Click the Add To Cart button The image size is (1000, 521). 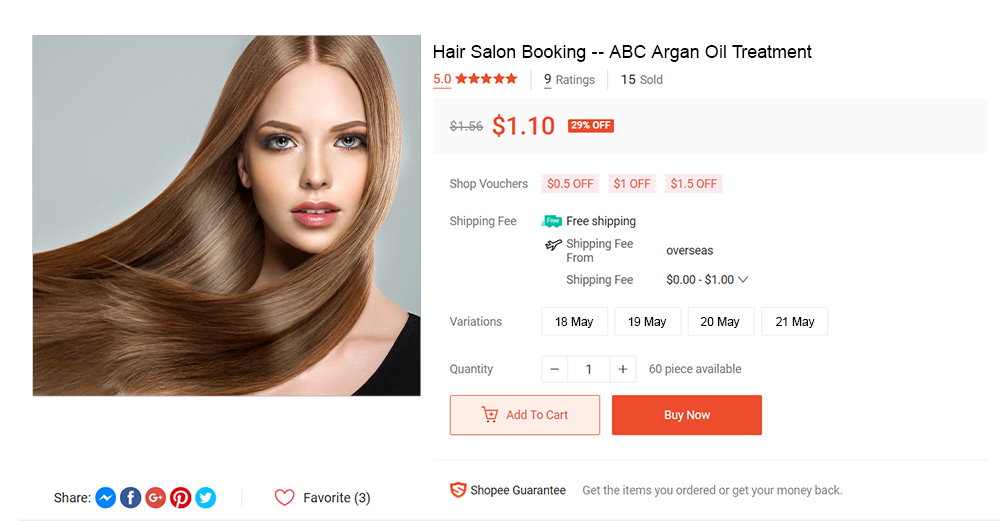point(525,415)
